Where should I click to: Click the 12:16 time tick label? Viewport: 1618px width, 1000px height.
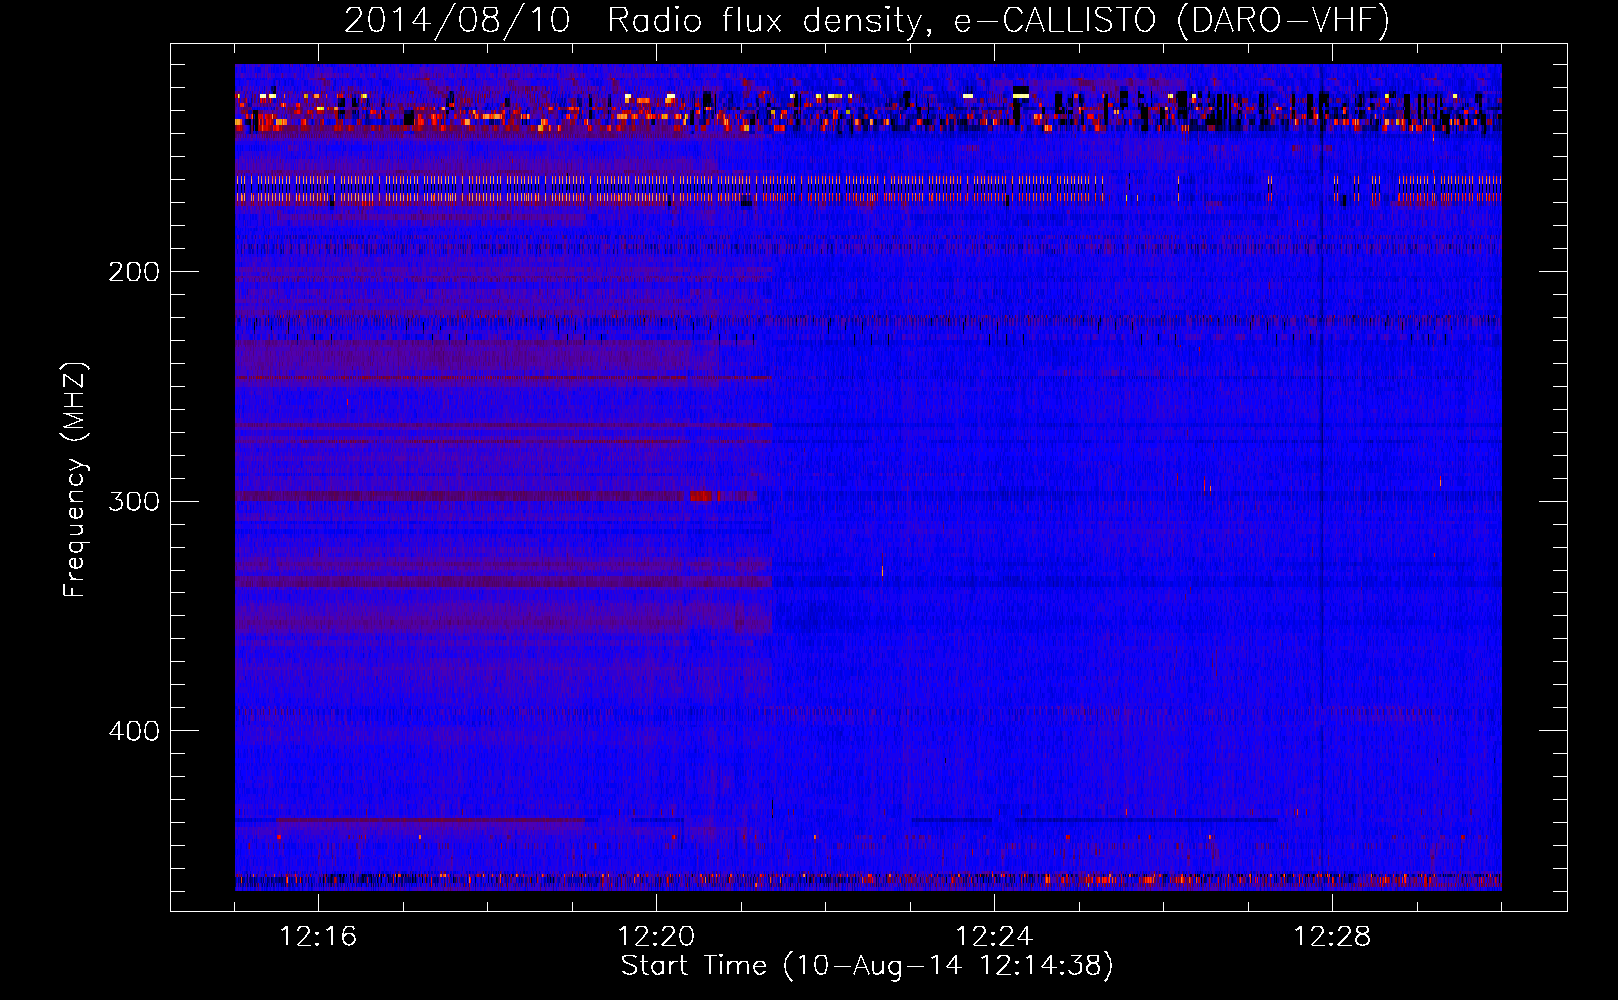pos(318,937)
